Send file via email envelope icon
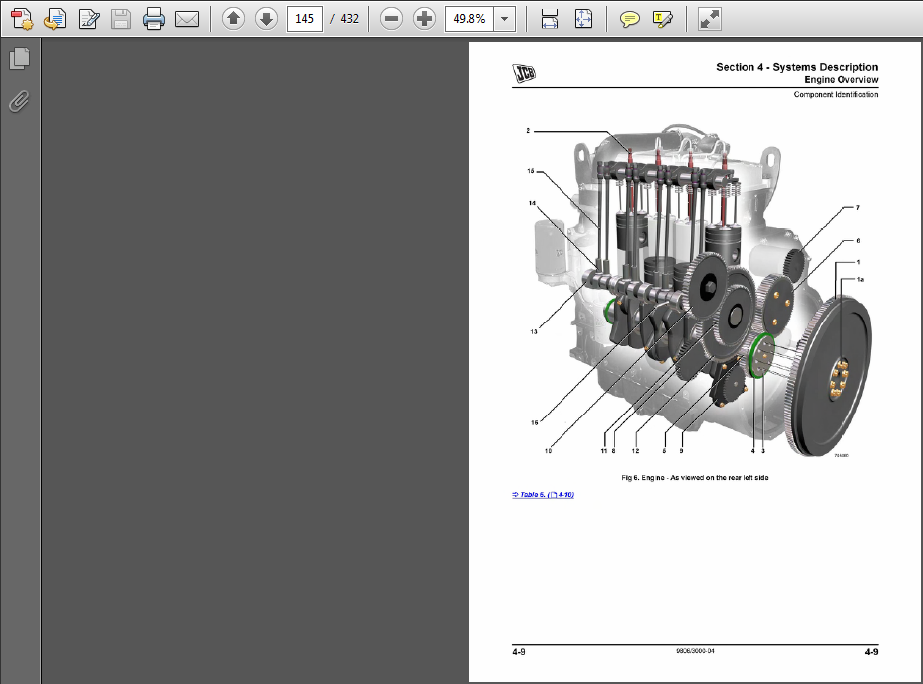The width and height of the screenshot is (923, 684). 186,18
